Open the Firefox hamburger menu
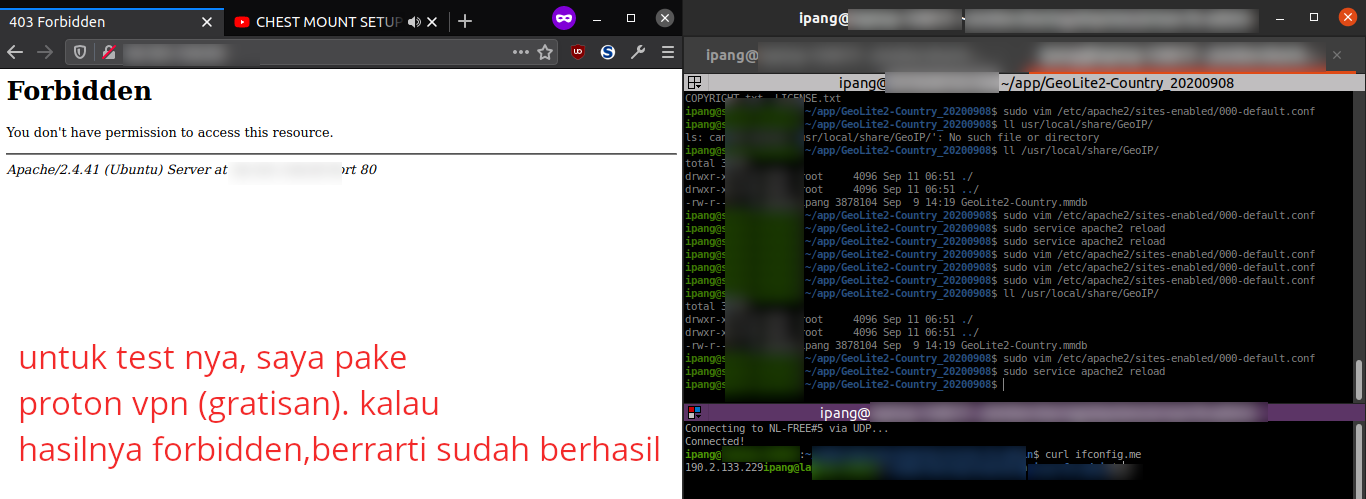Image resolution: width=1366 pixels, height=499 pixels. [x=667, y=53]
